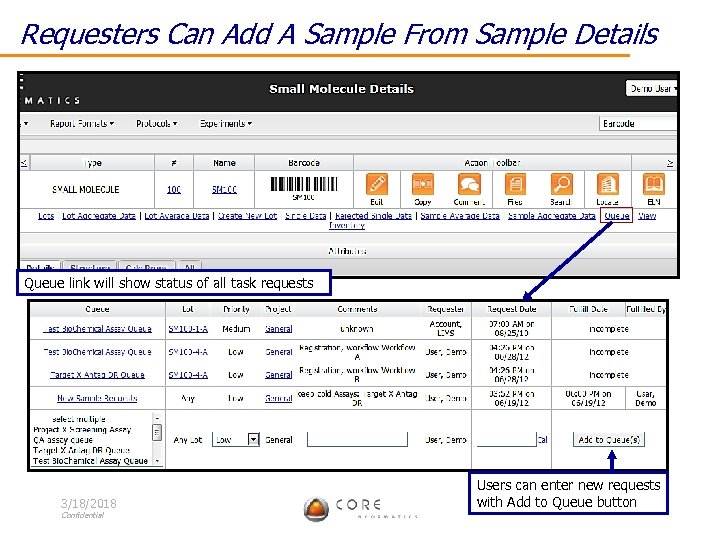This screenshot has width=720, height=540.
Task: Click the Comments text input field
Action: point(357,439)
